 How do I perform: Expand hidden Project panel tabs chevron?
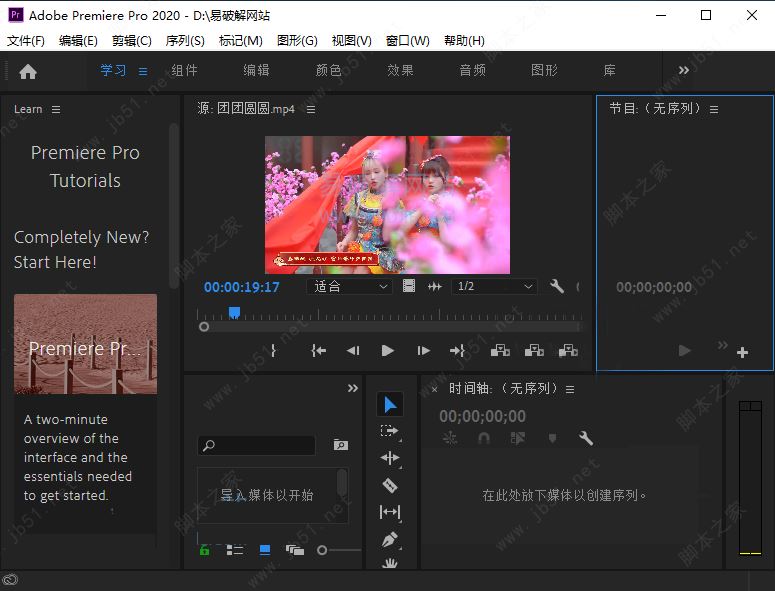[352, 388]
